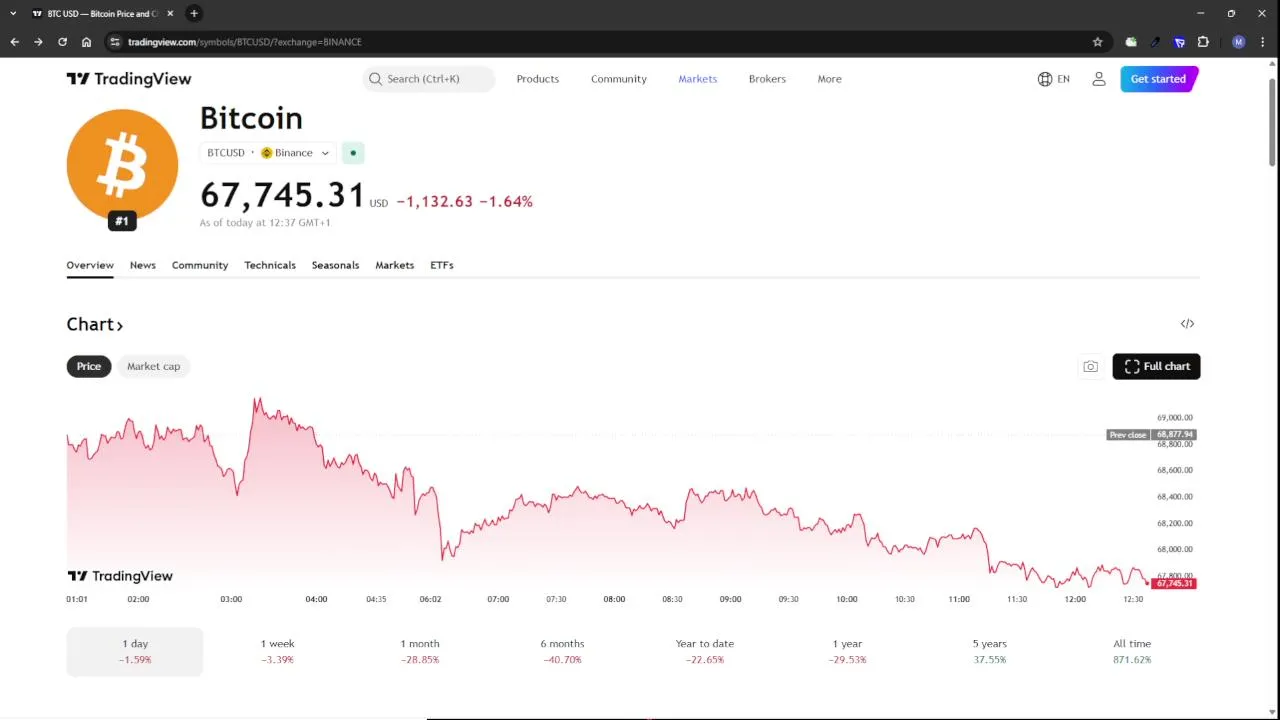Open the embed code icon beside Chart

[1187, 324]
